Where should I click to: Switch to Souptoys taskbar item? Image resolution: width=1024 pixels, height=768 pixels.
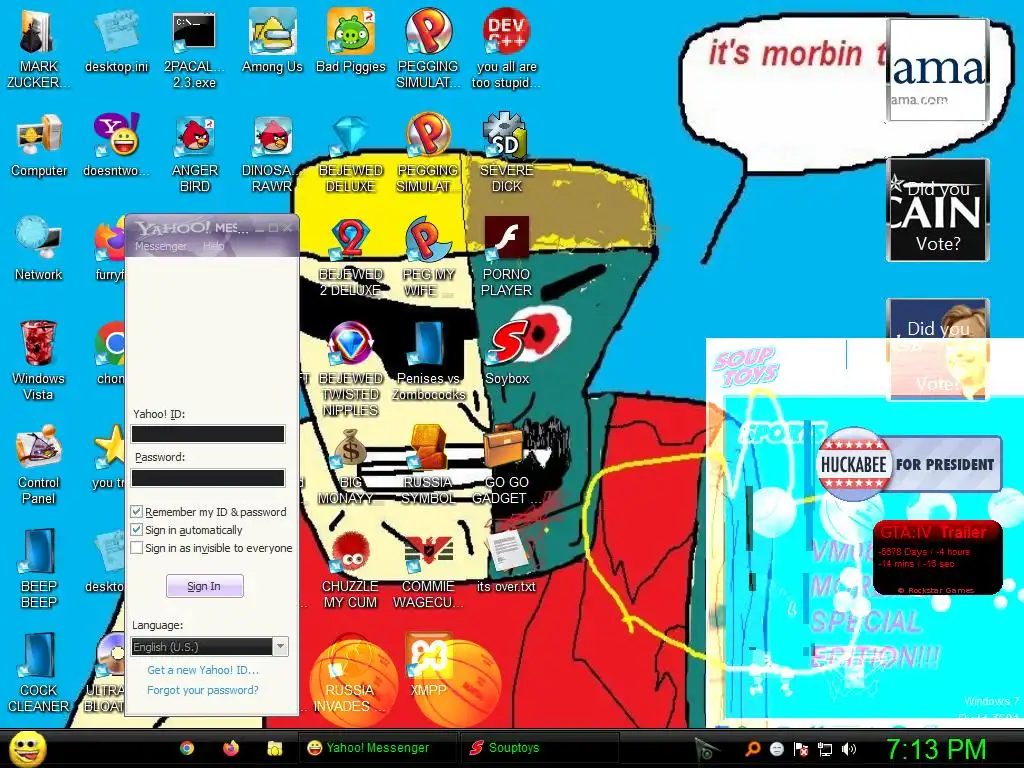[x=539, y=748]
